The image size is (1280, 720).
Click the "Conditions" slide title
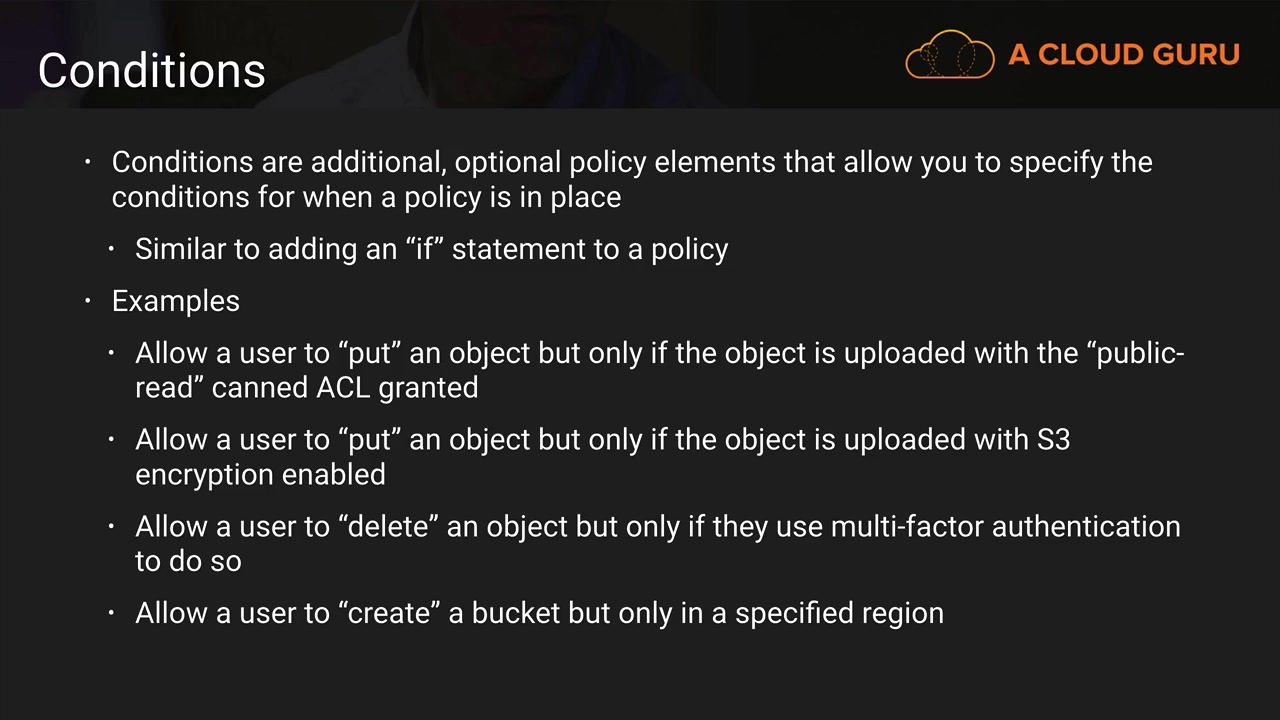click(152, 71)
